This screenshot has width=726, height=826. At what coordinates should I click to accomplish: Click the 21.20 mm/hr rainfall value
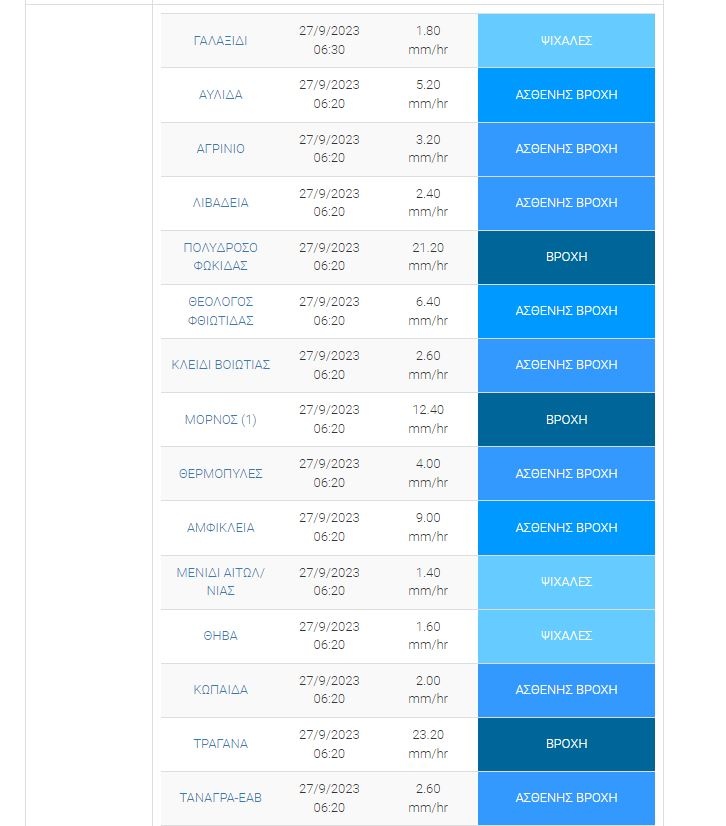427,257
